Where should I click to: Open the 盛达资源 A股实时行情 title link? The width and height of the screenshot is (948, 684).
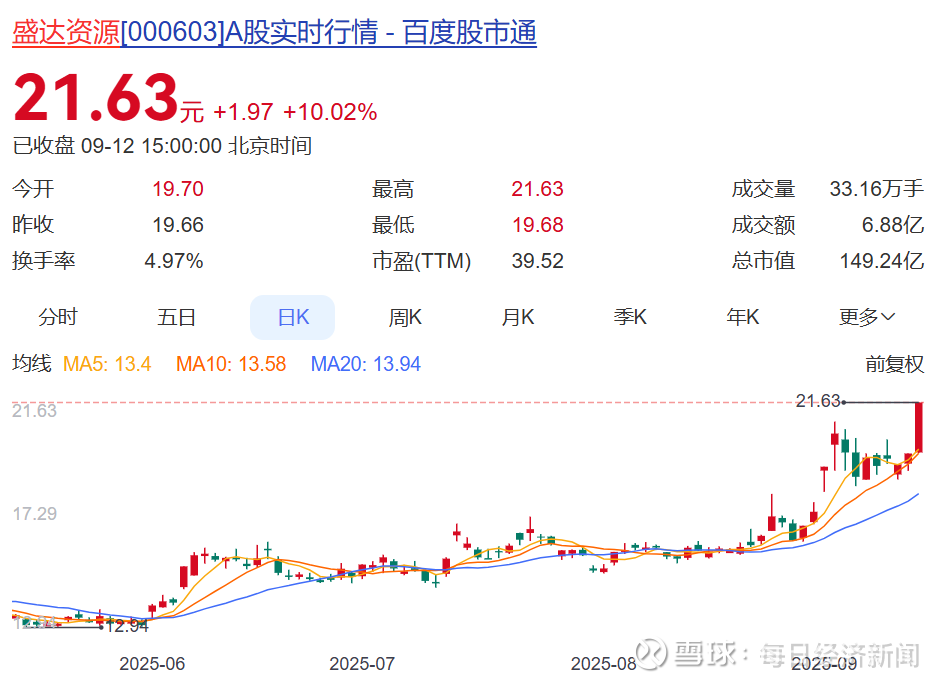274,33
